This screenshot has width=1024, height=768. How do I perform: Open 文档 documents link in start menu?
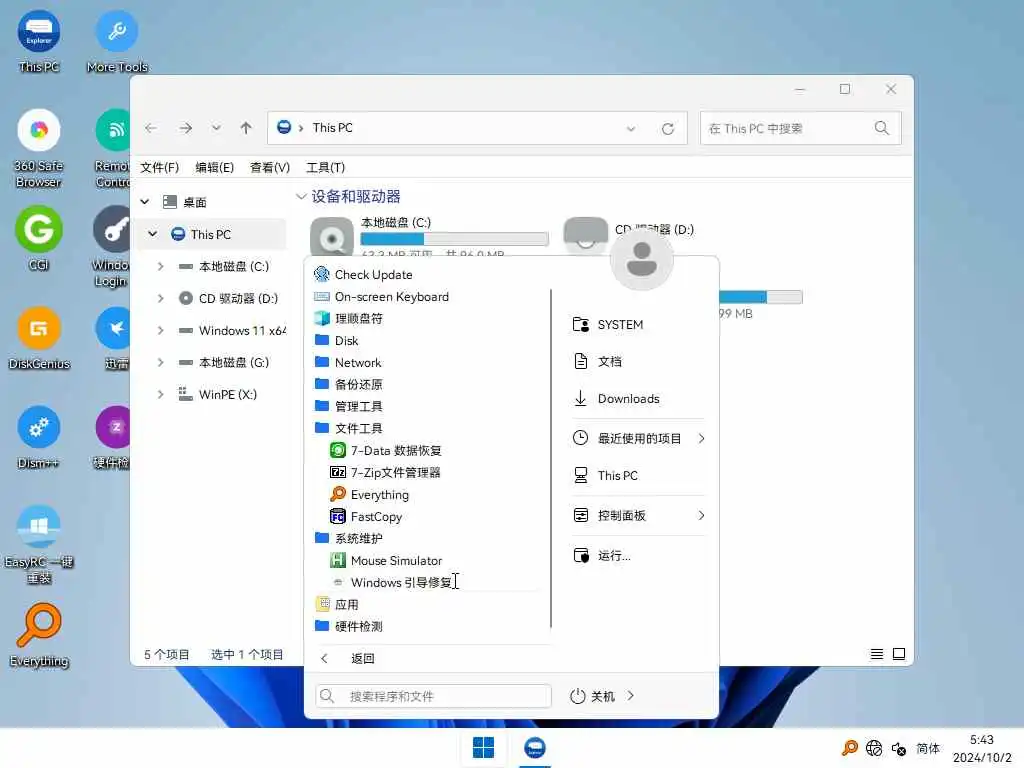coord(598,361)
